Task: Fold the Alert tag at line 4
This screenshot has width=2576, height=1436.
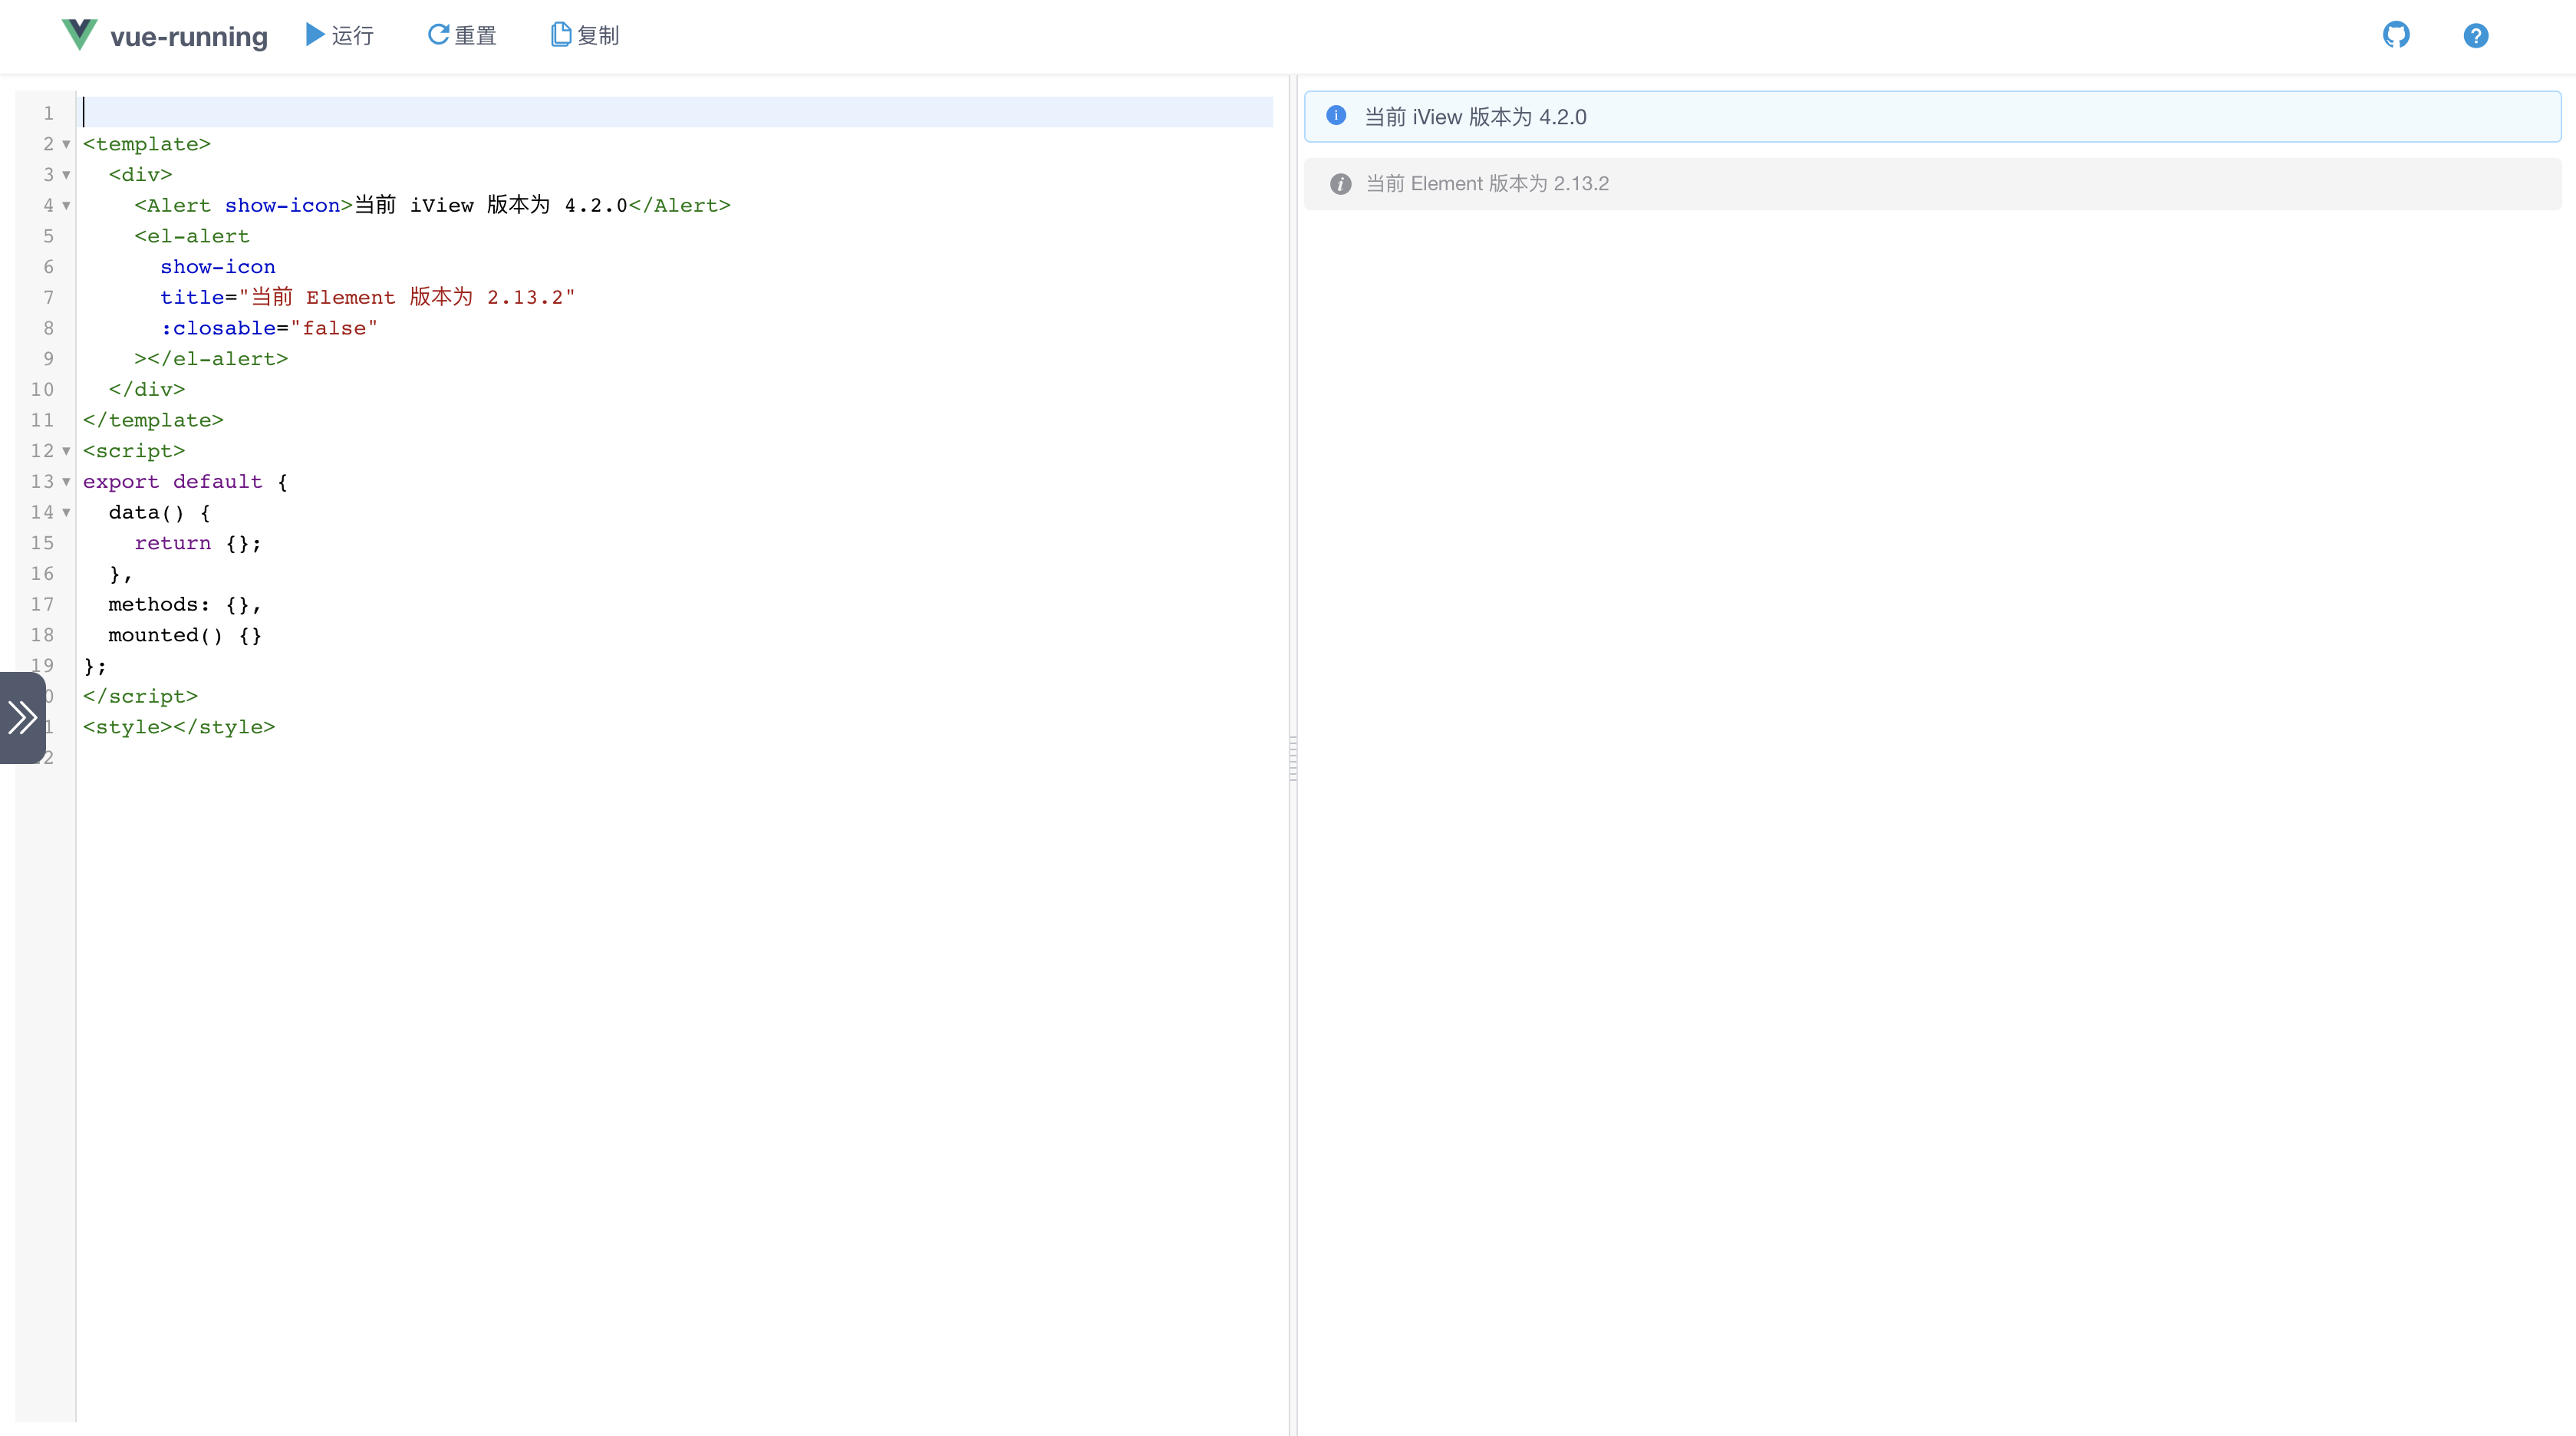Action: click(67, 206)
